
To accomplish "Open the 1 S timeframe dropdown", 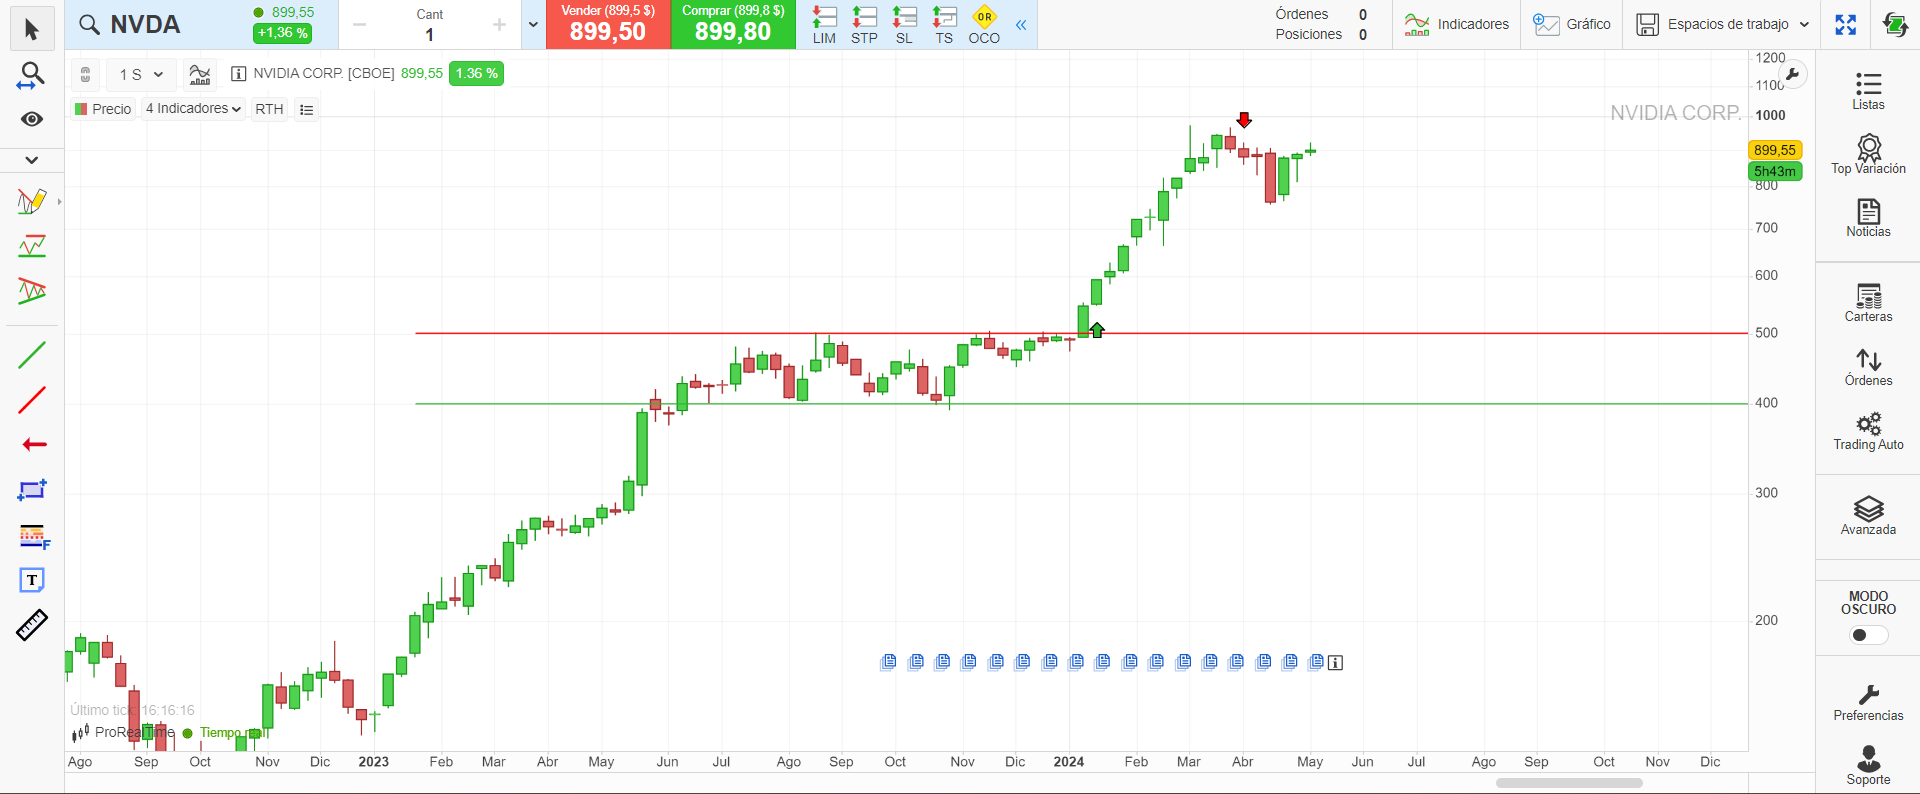I will pos(141,74).
